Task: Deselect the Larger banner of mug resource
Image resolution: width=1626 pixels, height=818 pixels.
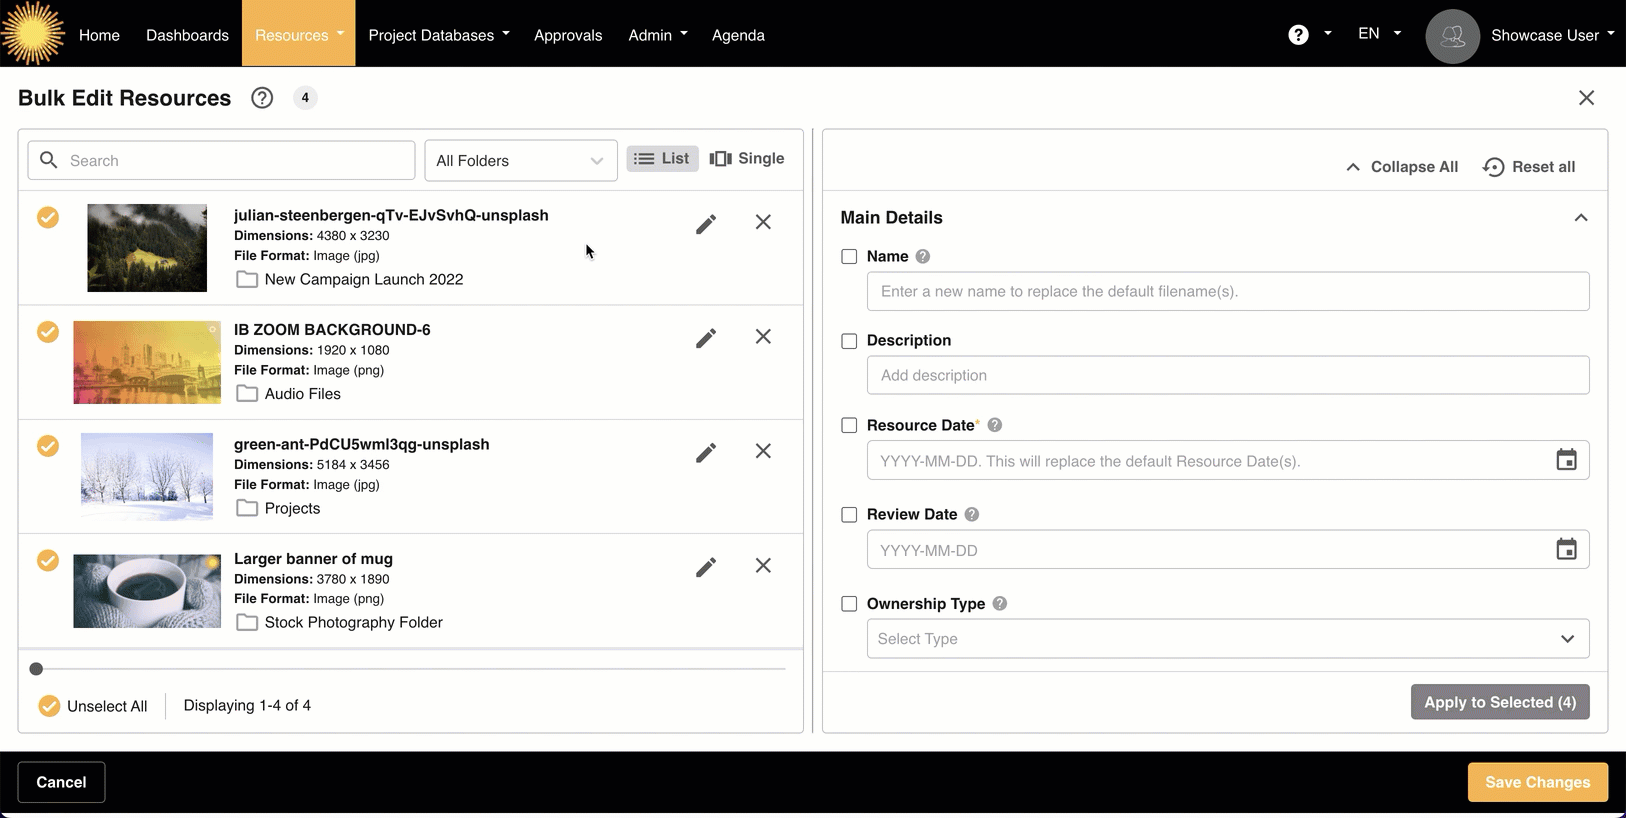Action: (x=48, y=560)
